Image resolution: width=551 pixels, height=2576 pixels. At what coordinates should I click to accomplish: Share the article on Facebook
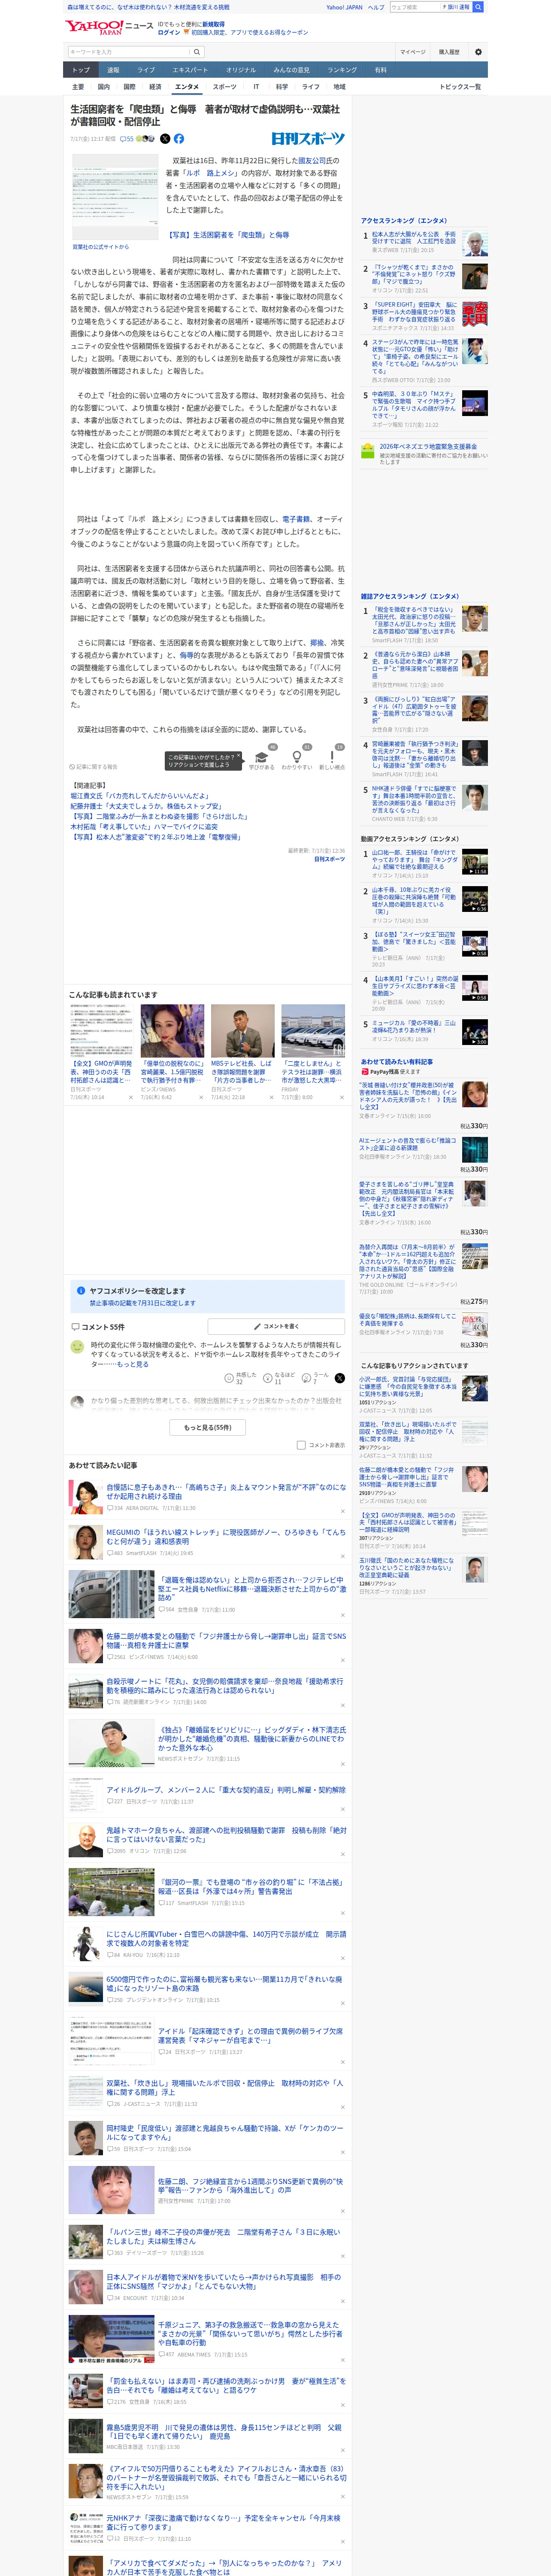point(179,139)
